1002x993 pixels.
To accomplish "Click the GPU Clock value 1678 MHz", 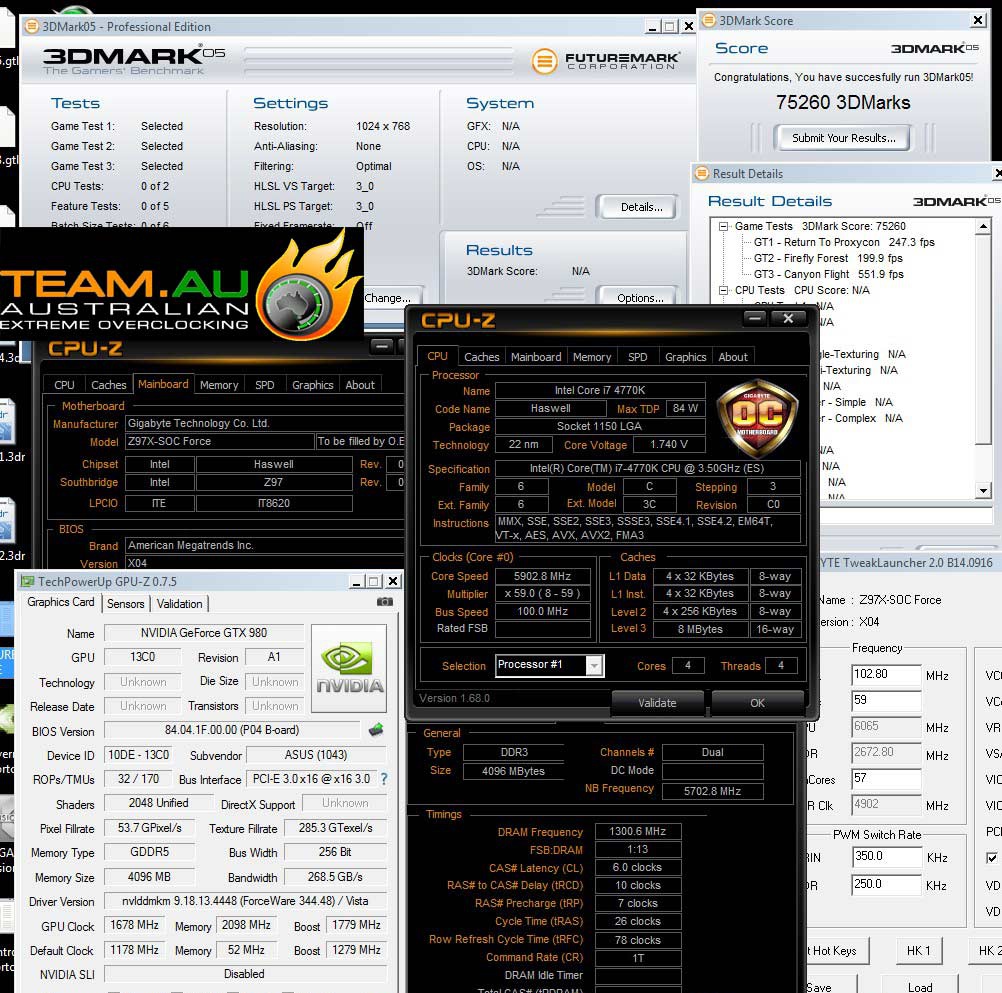I will pyautogui.click(x=134, y=925).
